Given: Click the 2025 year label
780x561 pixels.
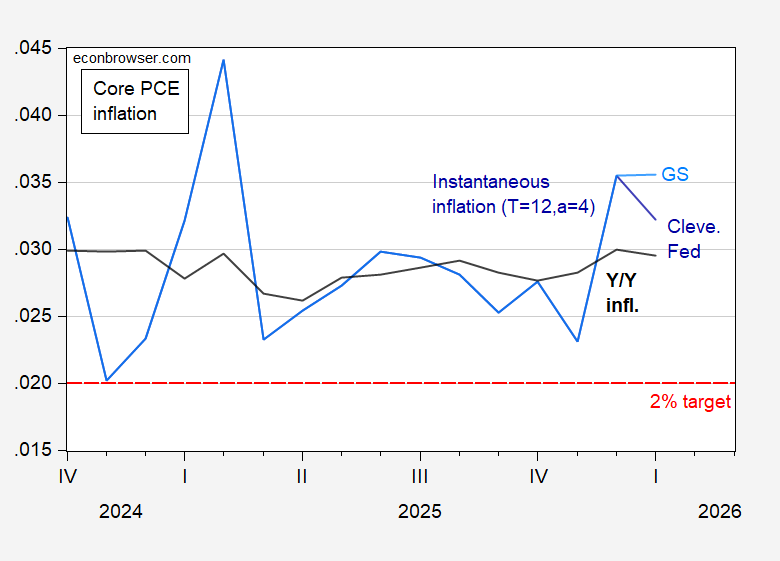Looking at the screenshot, I should pyautogui.click(x=419, y=511).
